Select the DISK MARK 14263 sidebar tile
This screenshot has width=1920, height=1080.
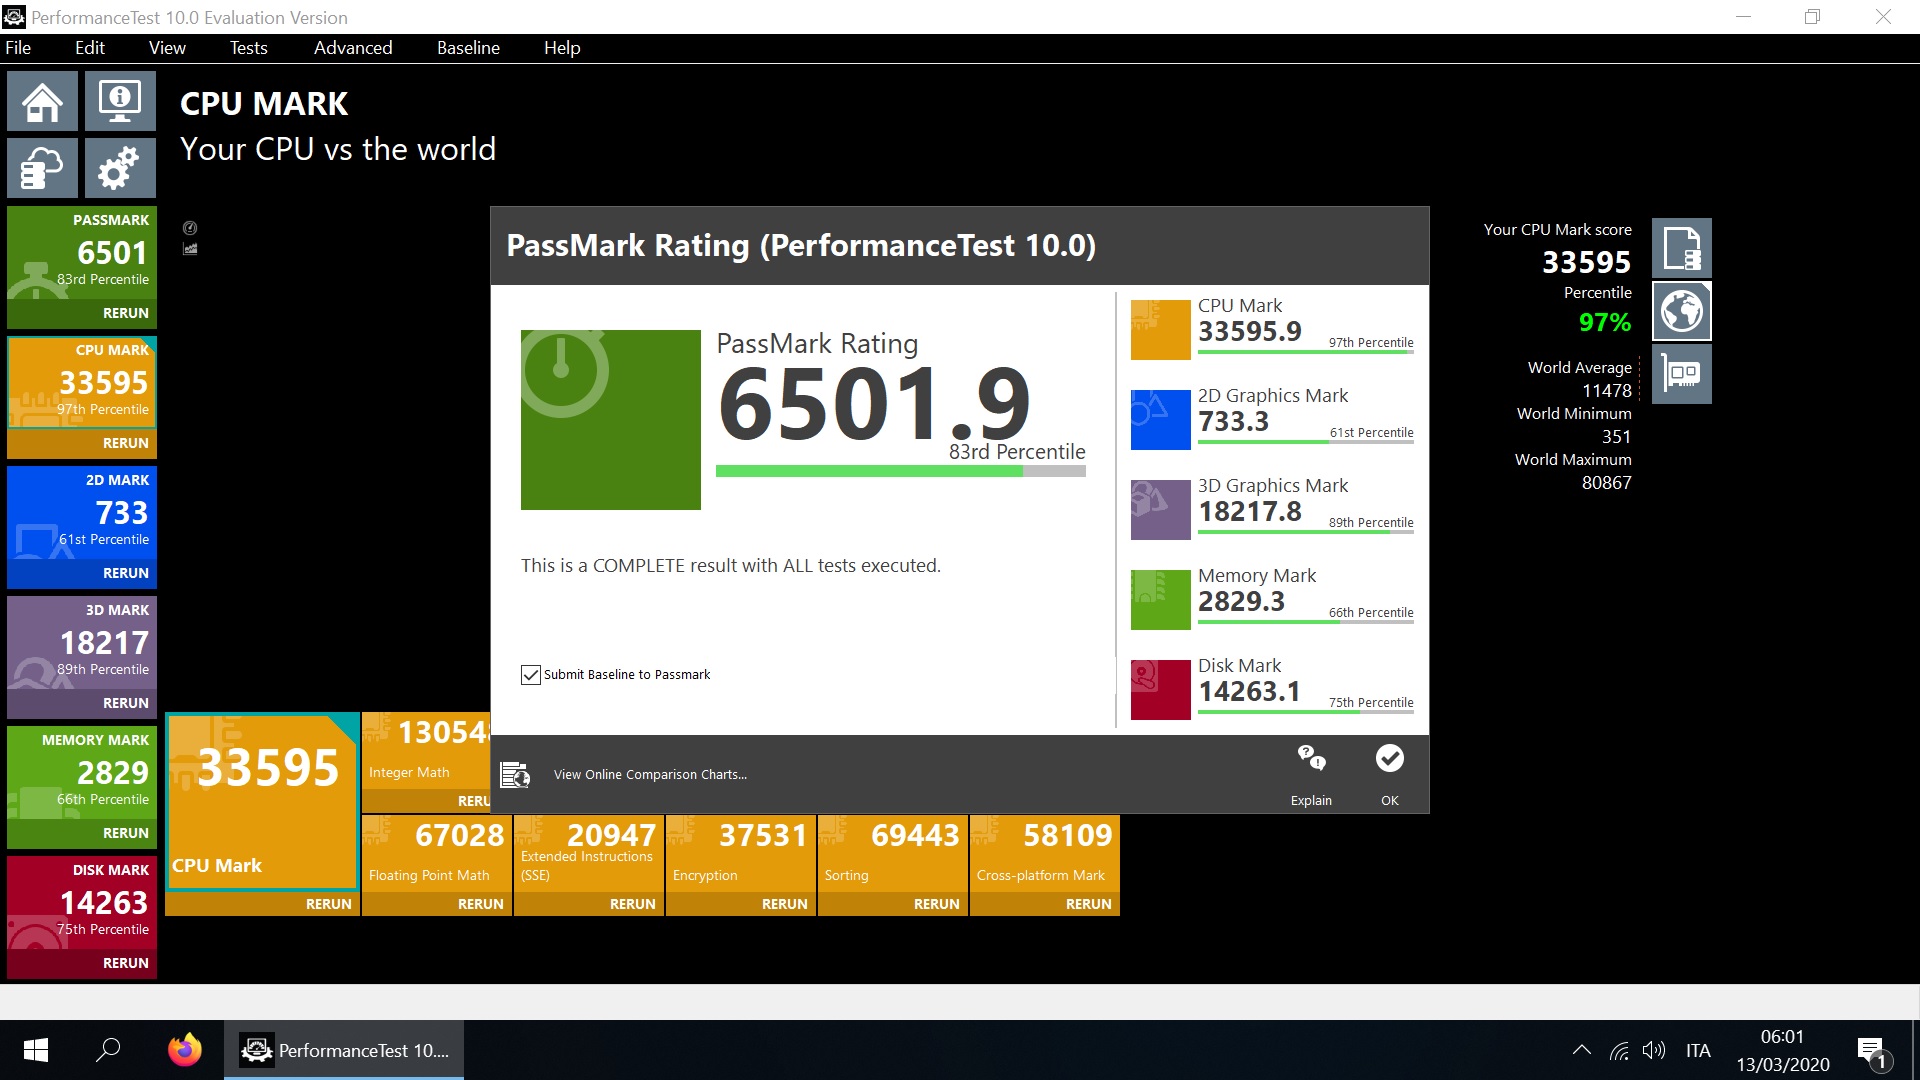point(82,903)
